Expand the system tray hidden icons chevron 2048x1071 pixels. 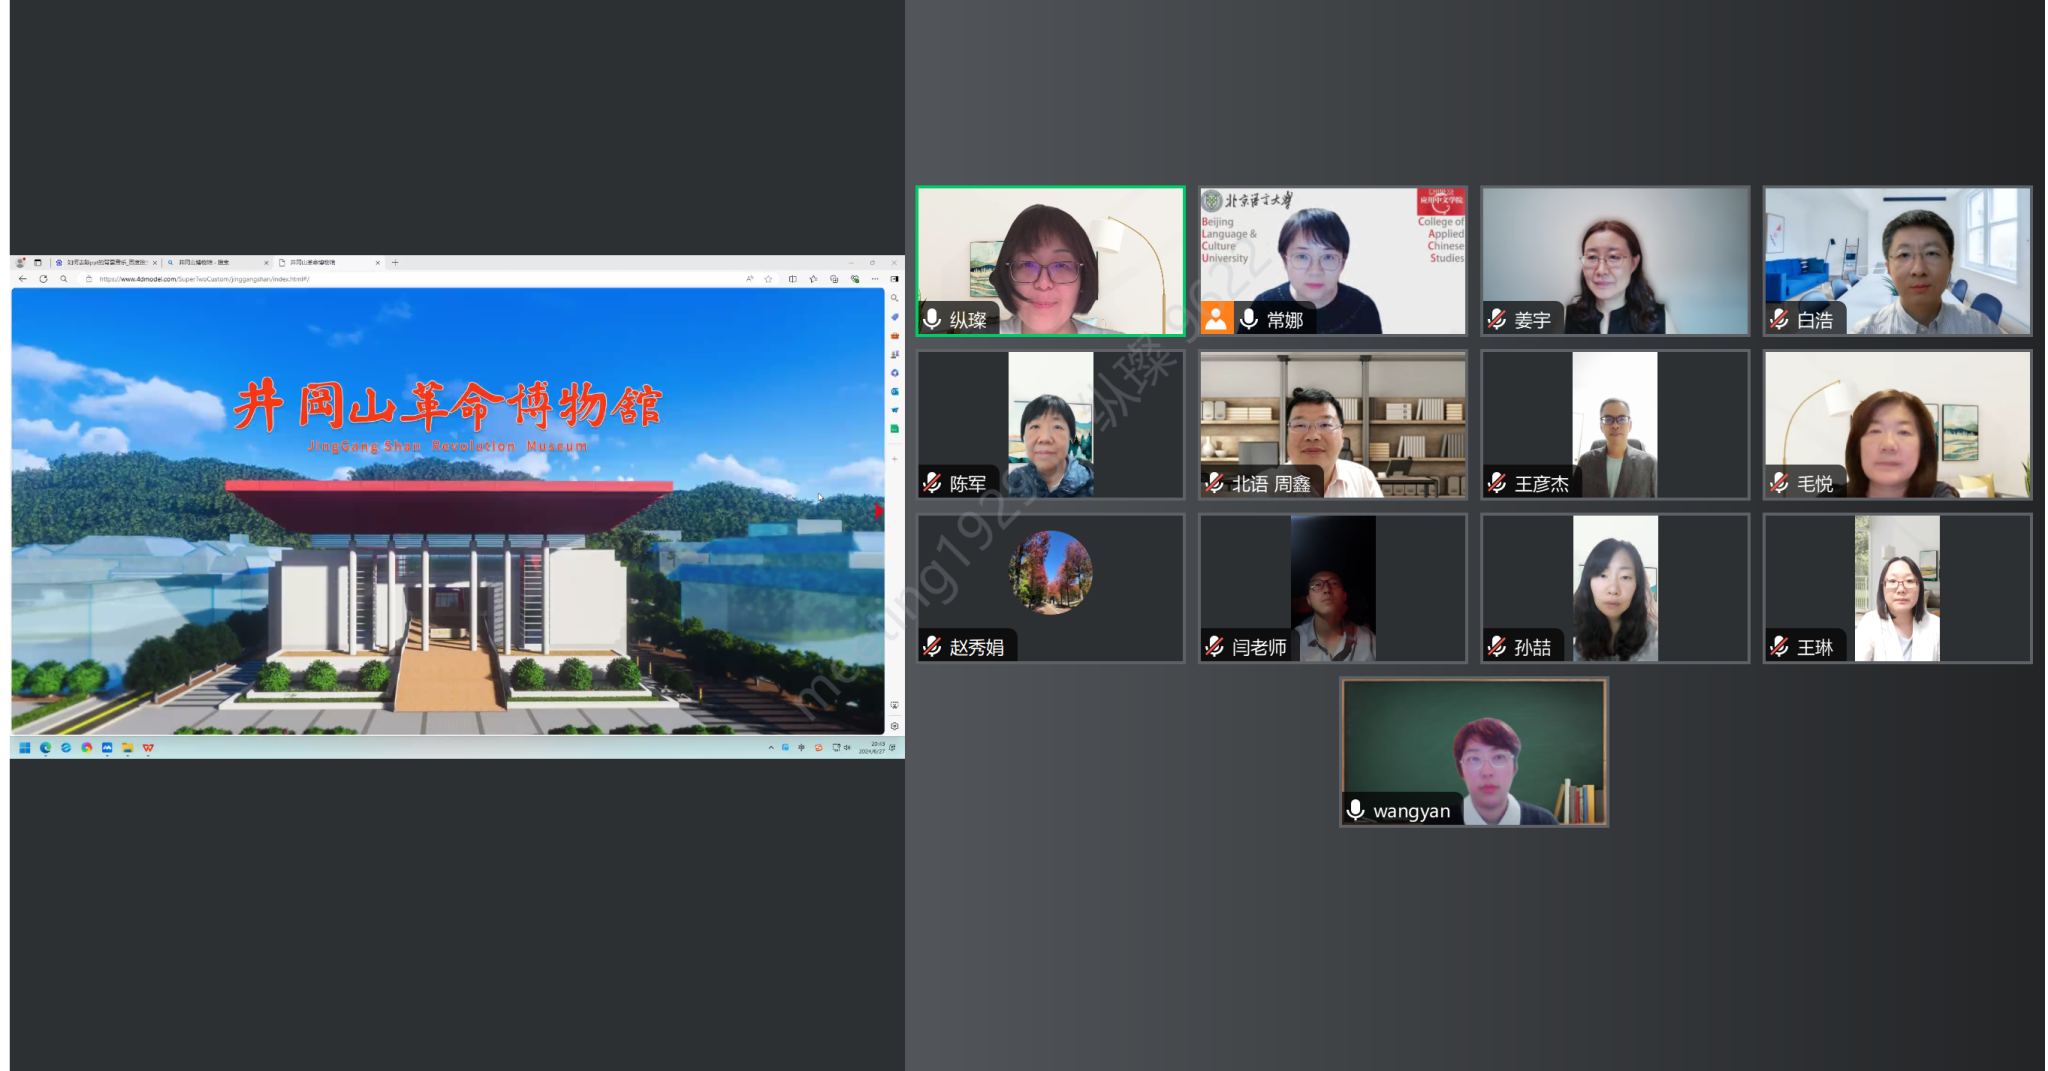[x=770, y=748]
